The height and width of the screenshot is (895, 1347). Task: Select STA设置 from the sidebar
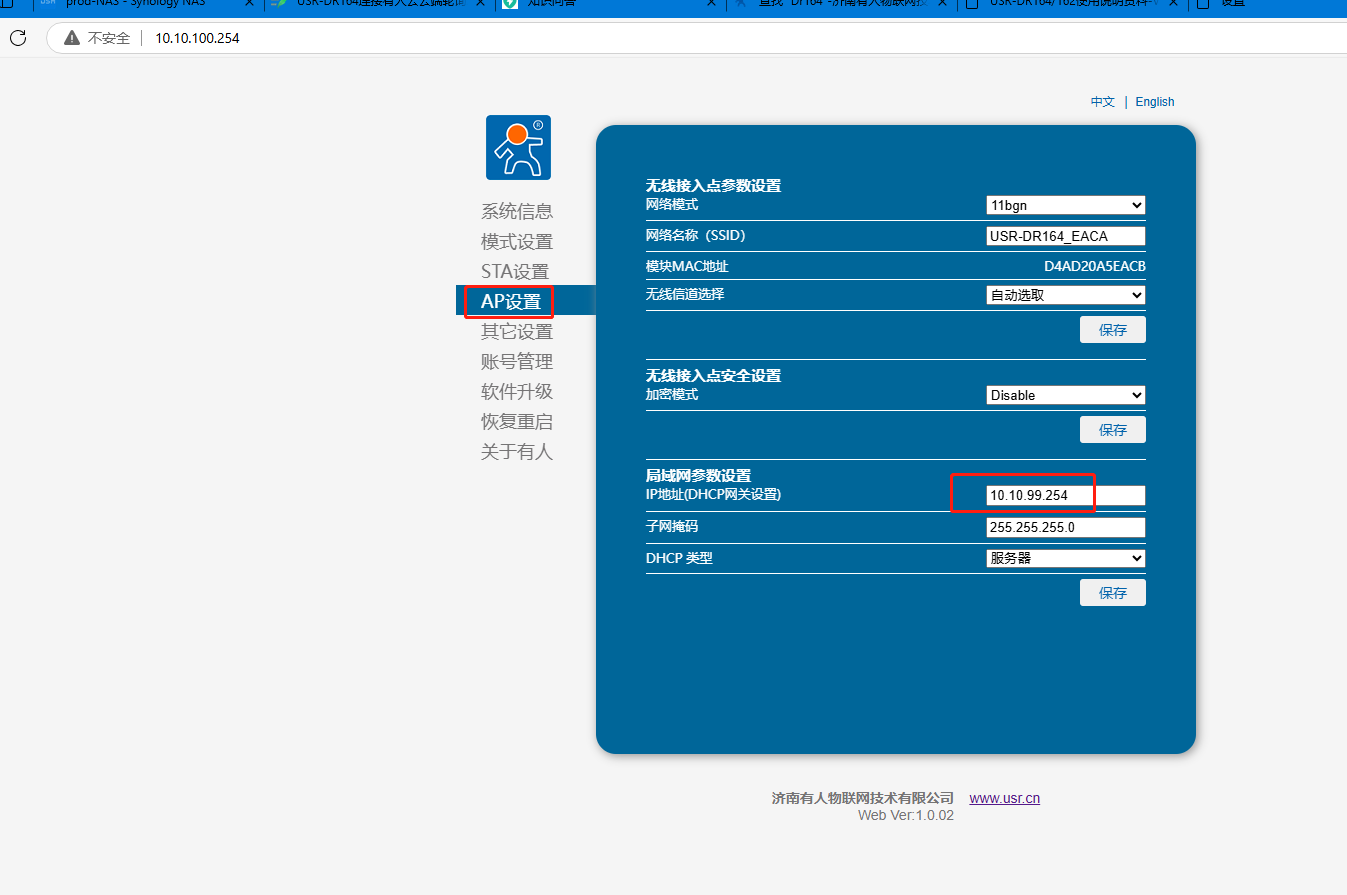pos(515,271)
